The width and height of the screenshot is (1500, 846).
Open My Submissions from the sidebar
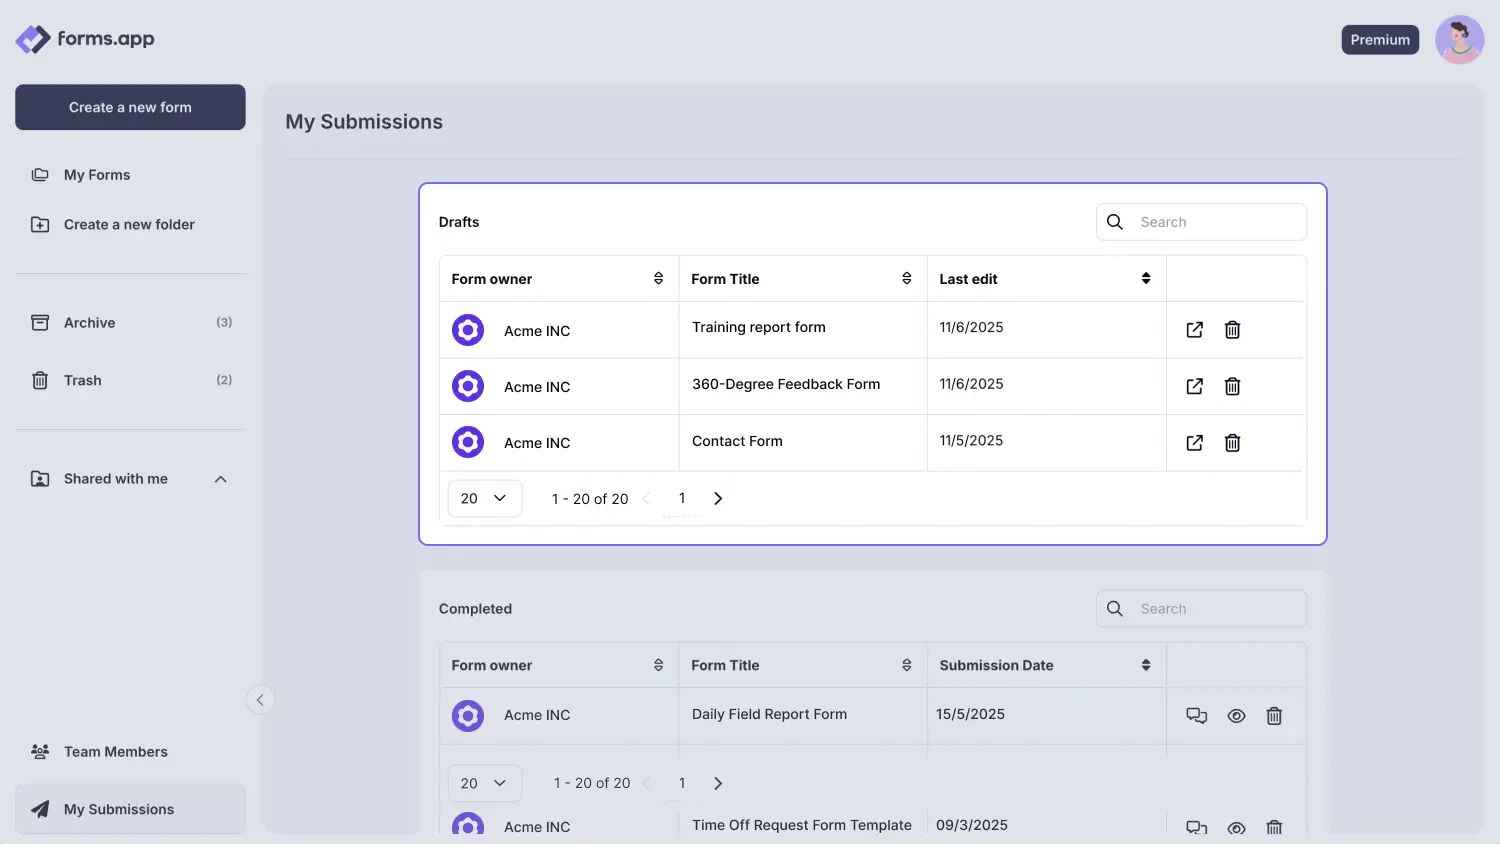click(117, 809)
